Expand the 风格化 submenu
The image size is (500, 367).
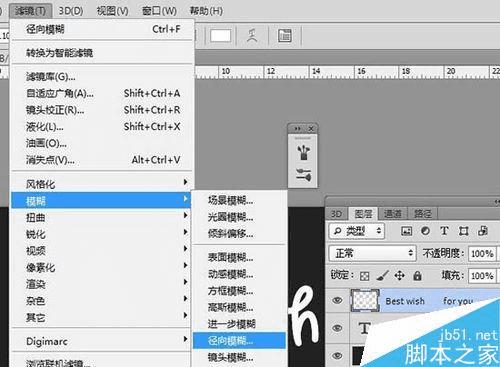(x=102, y=184)
